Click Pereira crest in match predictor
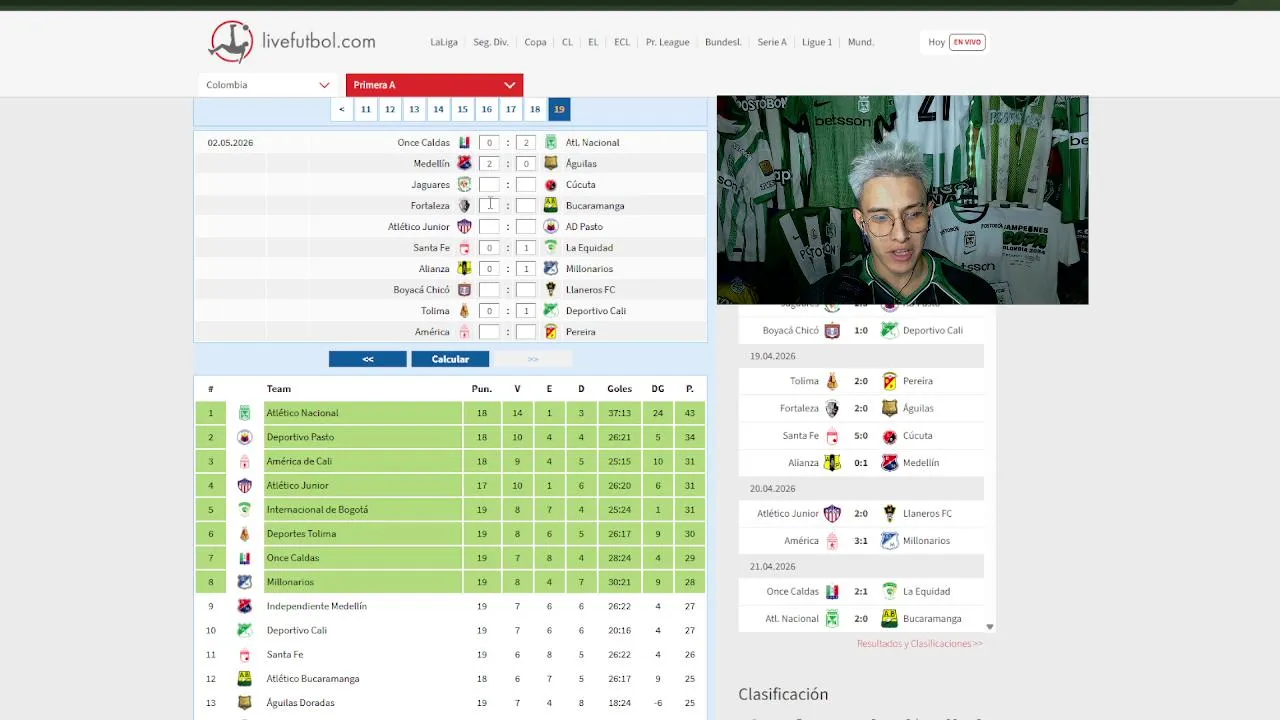1280x720 pixels. [550, 332]
